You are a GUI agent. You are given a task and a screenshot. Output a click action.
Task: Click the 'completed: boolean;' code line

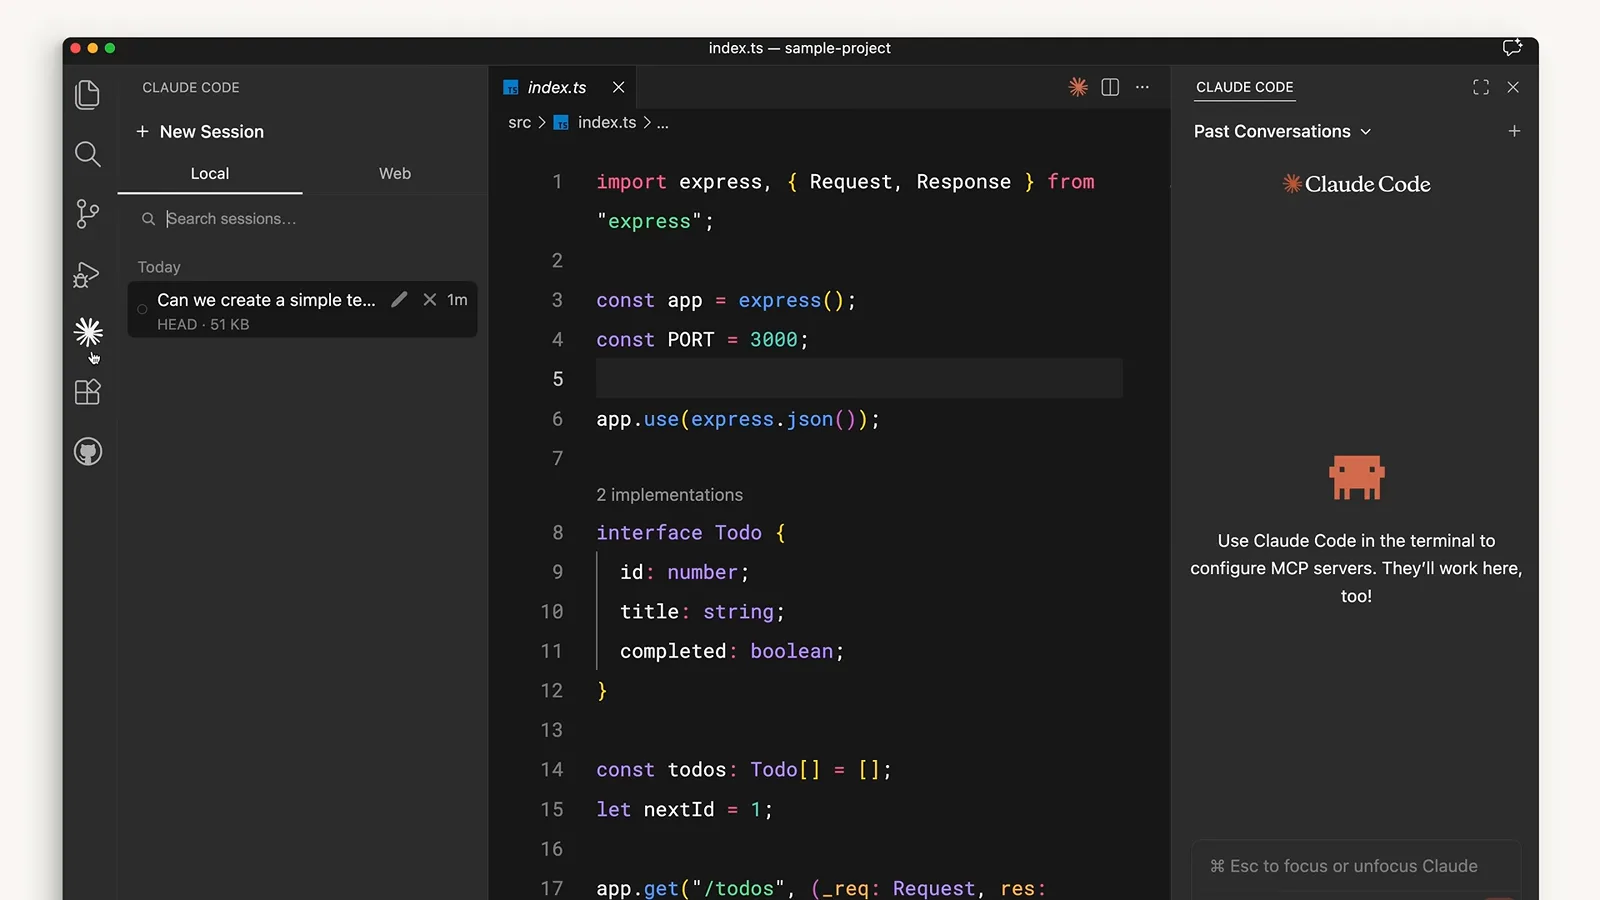pyautogui.click(x=732, y=651)
